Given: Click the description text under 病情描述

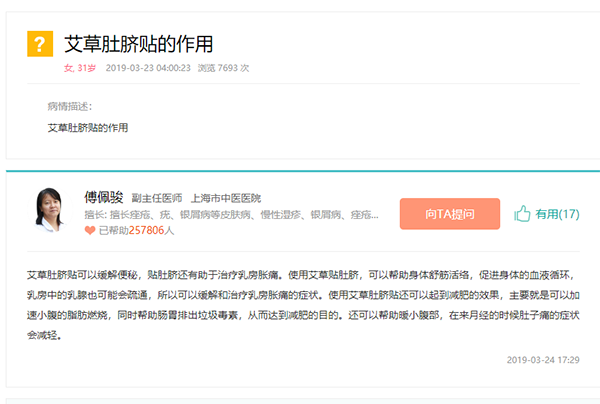Looking at the screenshot, I should pyautogui.click(x=88, y=128).
